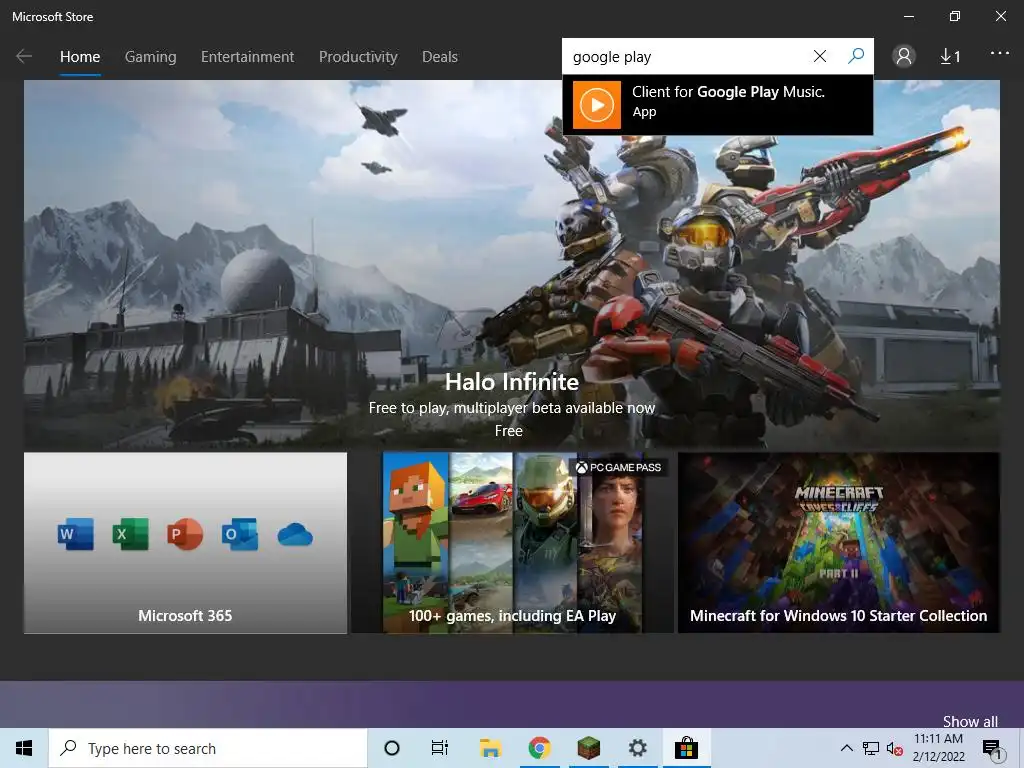
Task: Show hidden tray icons chevron
Action: click(x=846, y=748)
